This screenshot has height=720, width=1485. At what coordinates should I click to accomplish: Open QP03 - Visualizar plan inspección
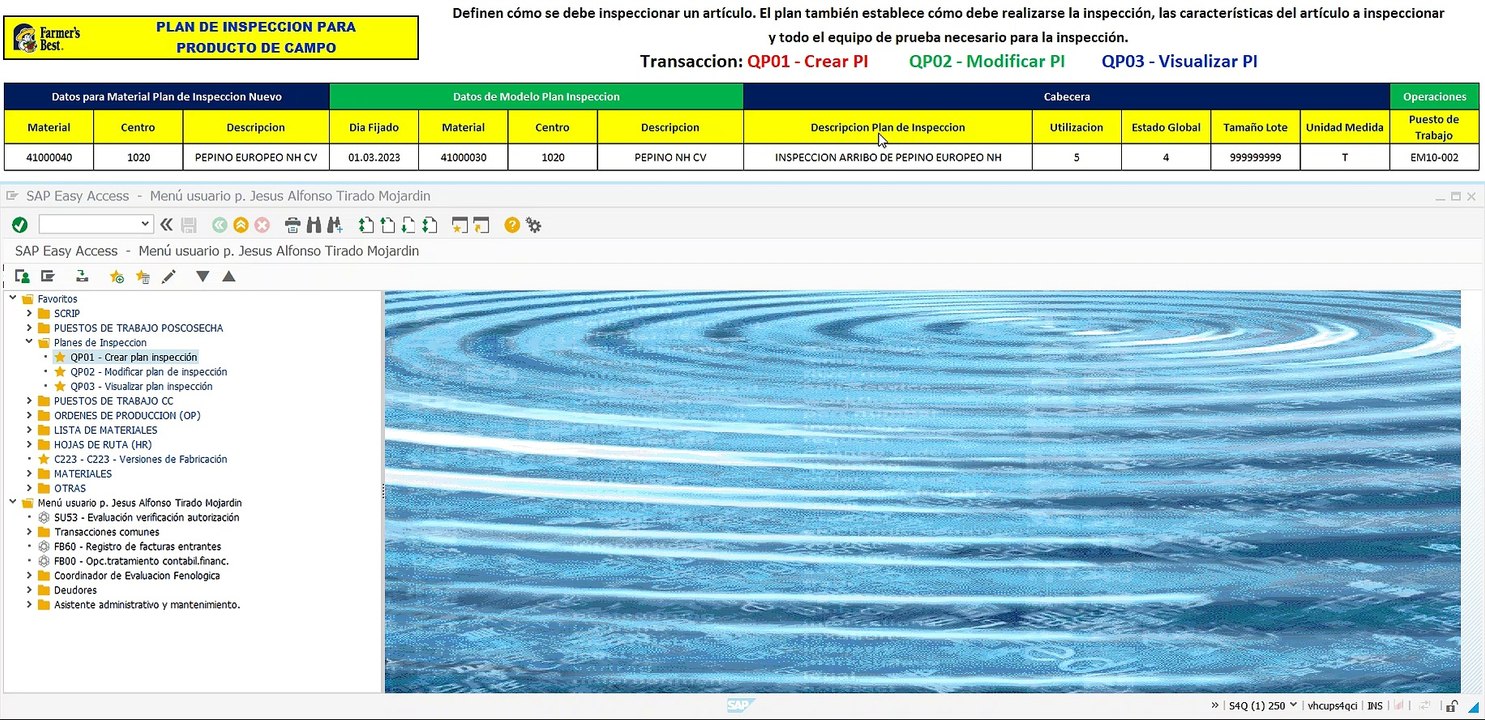coord(141,386)
